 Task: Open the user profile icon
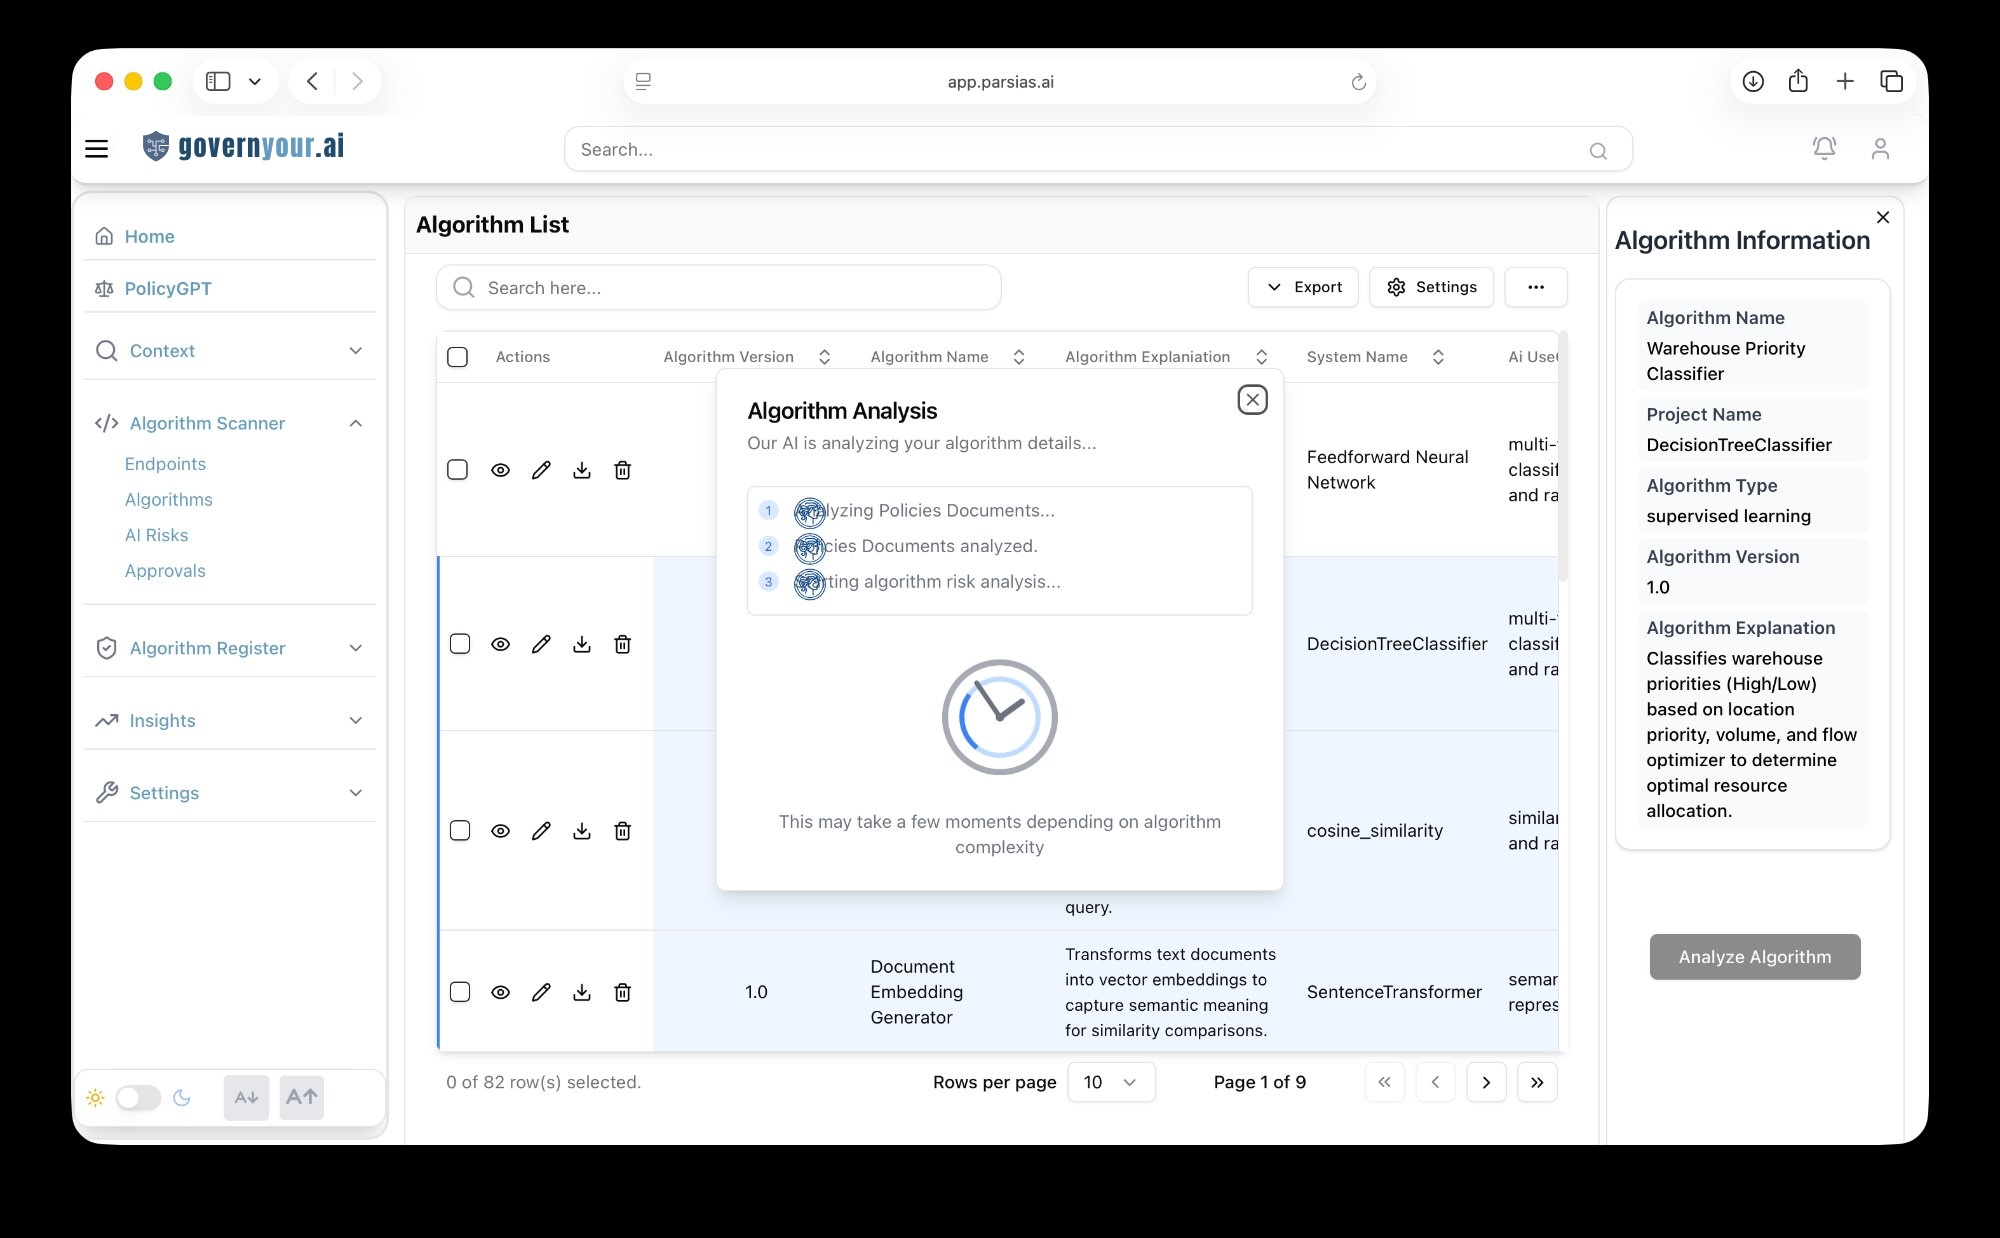(1880, 149)
